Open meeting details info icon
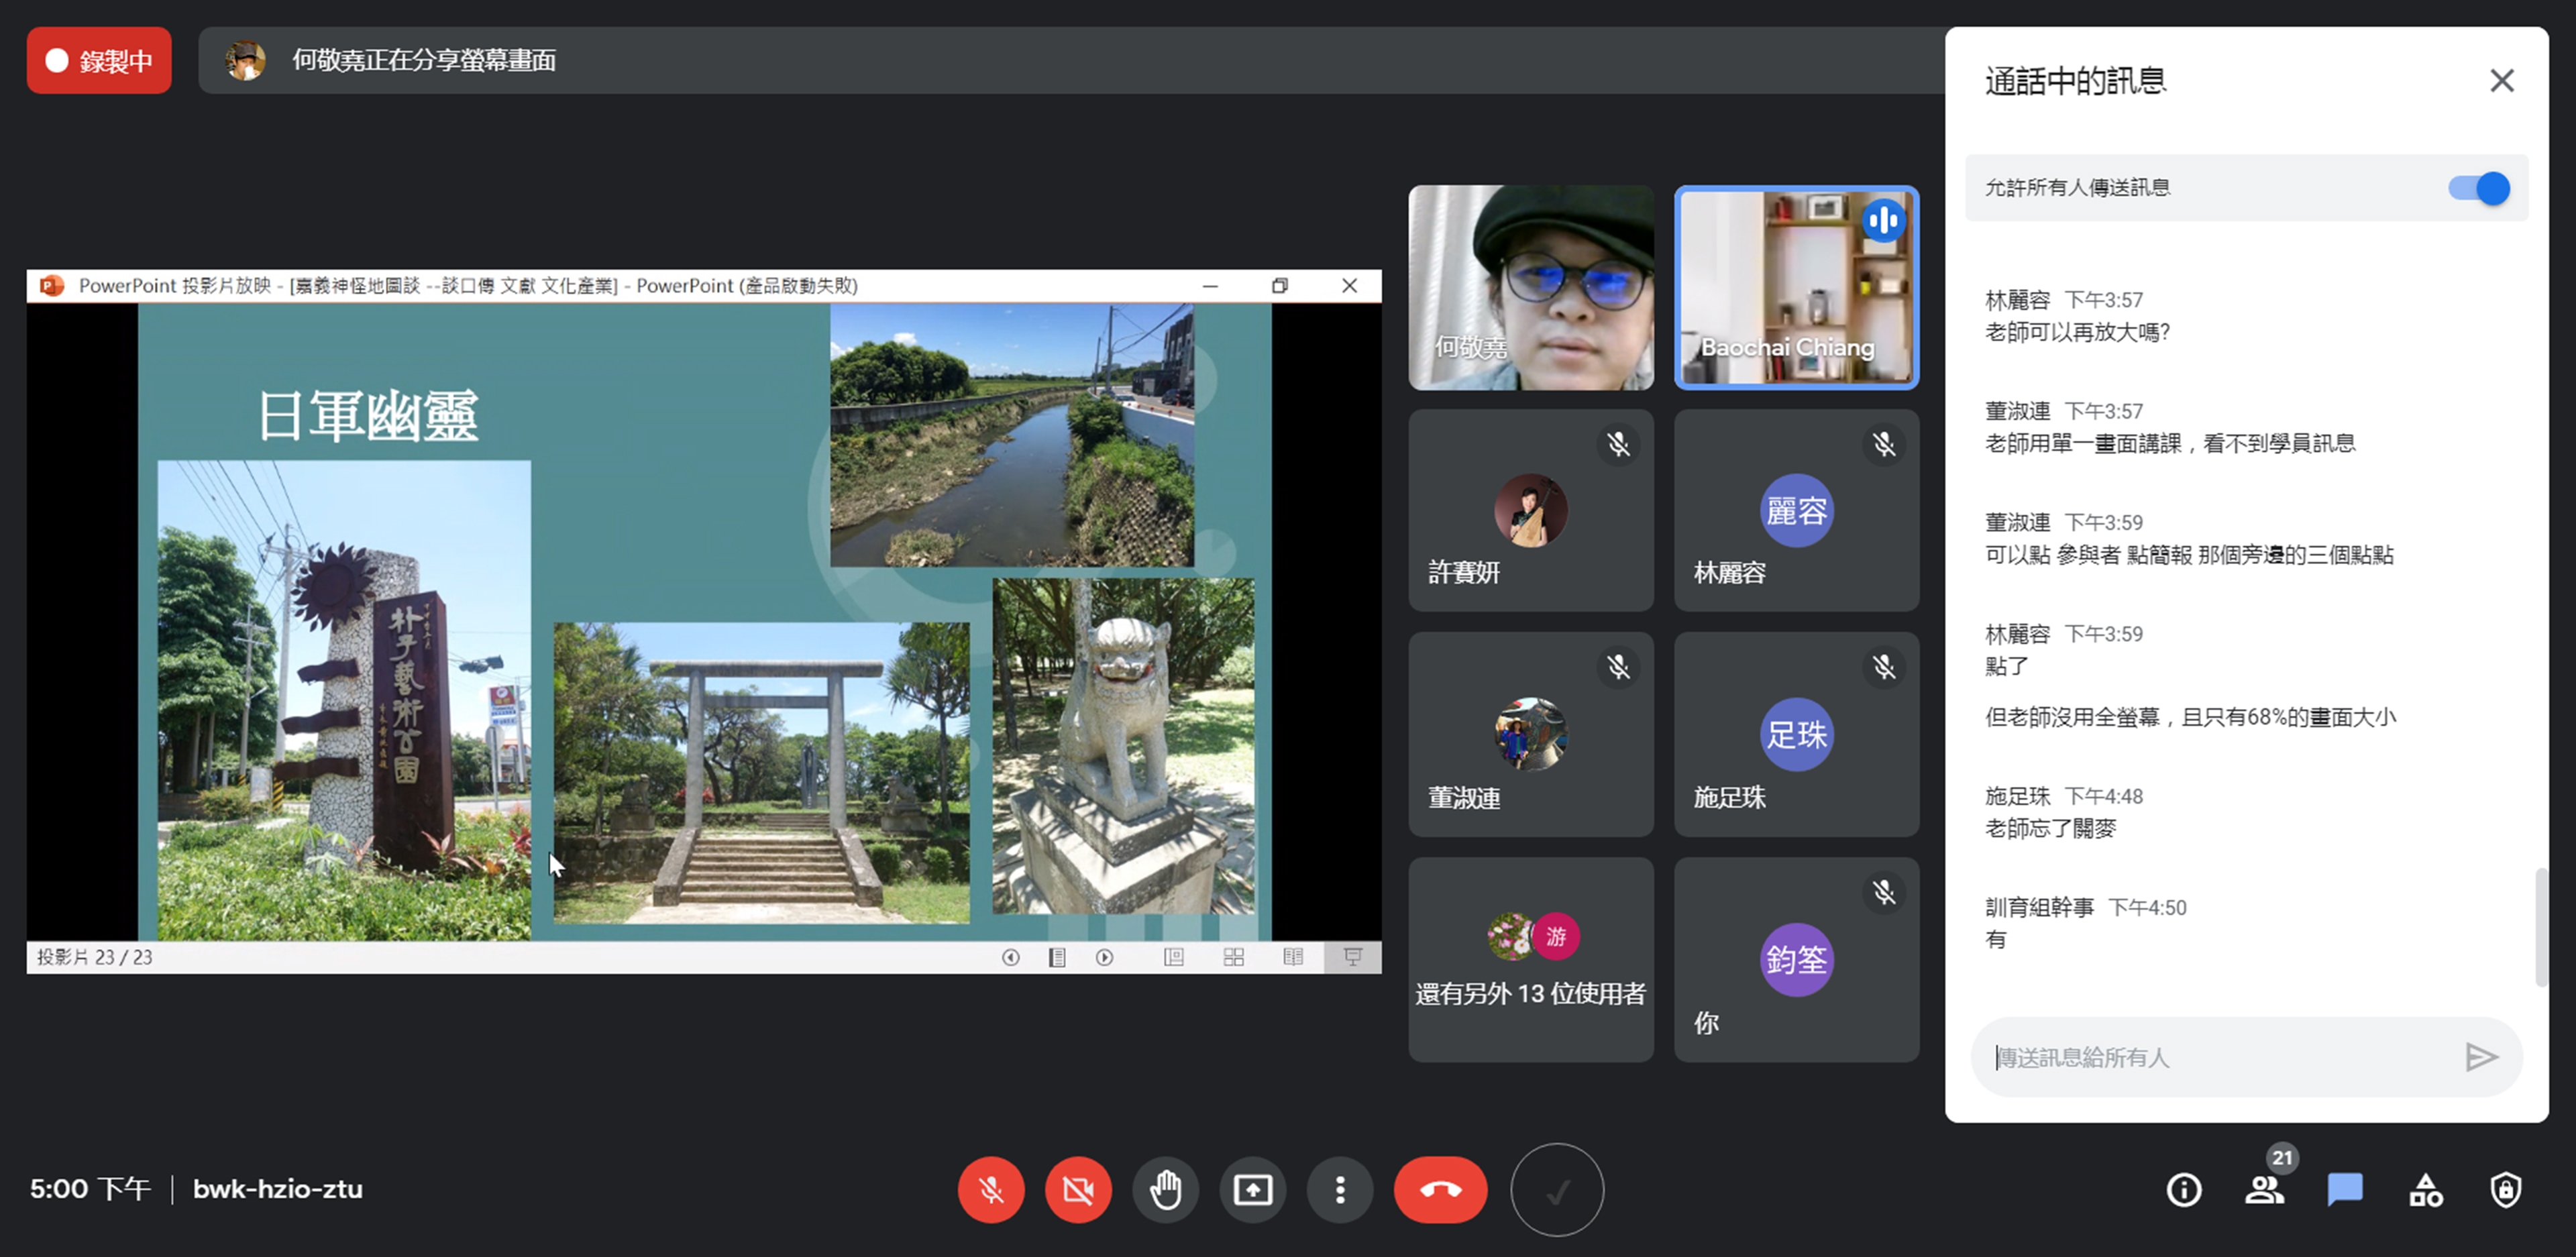This screenshot has height=1257, width=2576. pyautogui.click(x=2183, y=1190)
